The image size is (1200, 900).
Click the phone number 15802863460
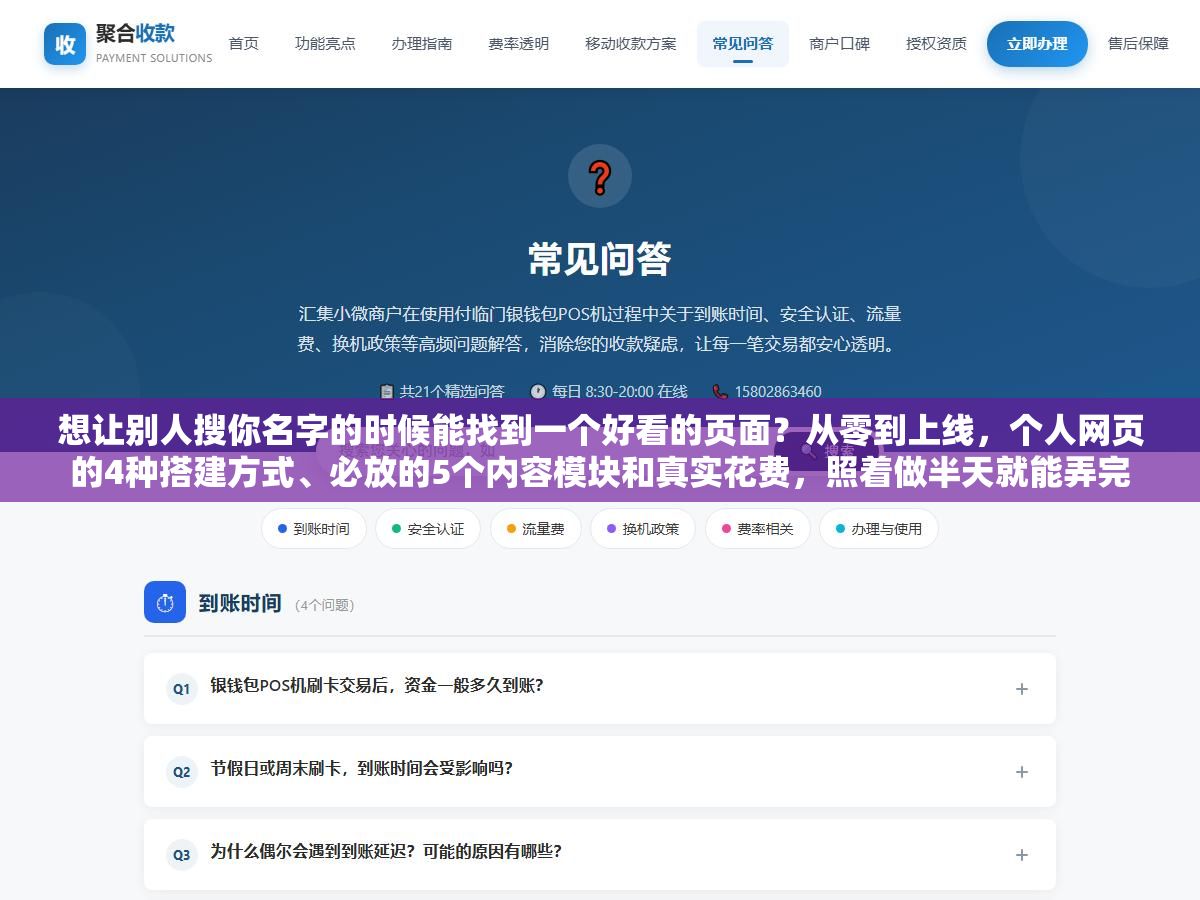point(778,392)
